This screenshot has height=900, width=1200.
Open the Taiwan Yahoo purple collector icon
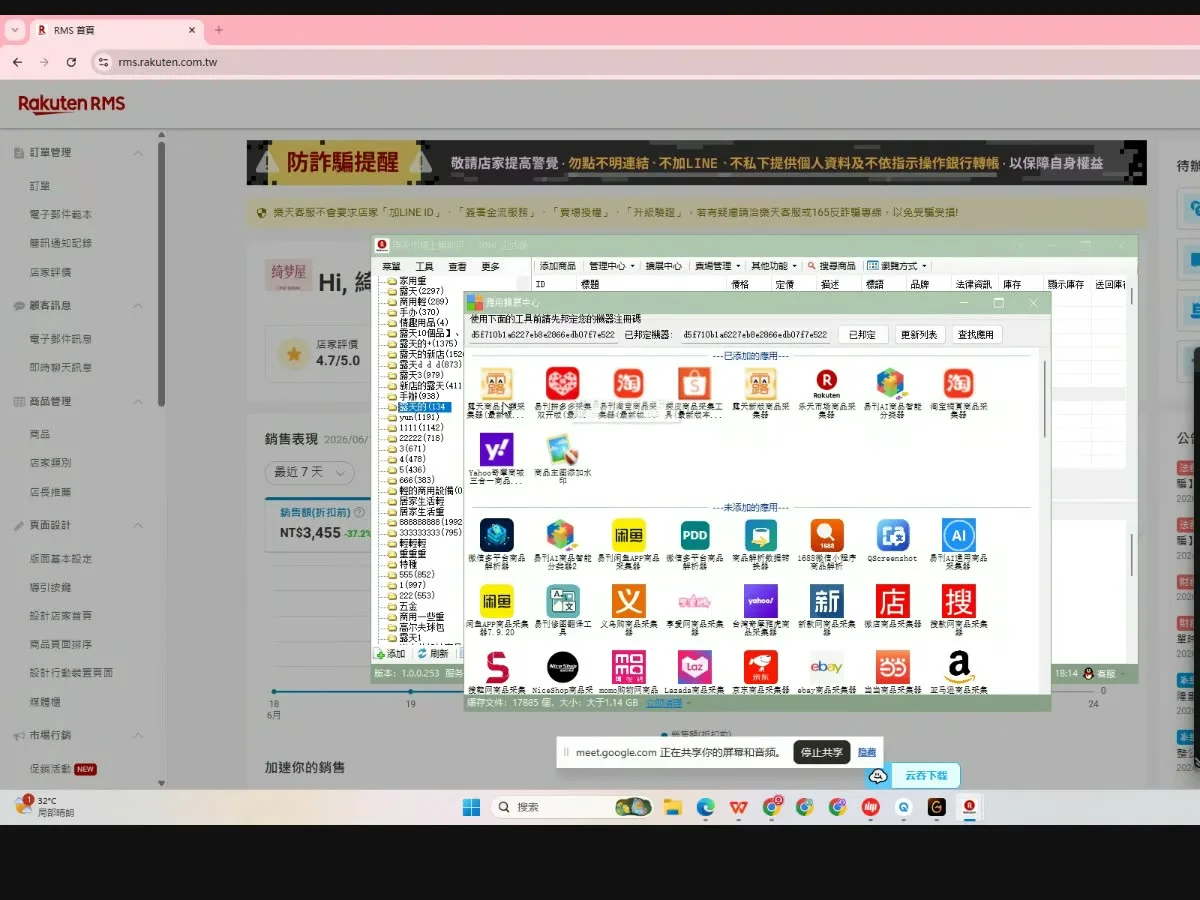pos(760,601)
